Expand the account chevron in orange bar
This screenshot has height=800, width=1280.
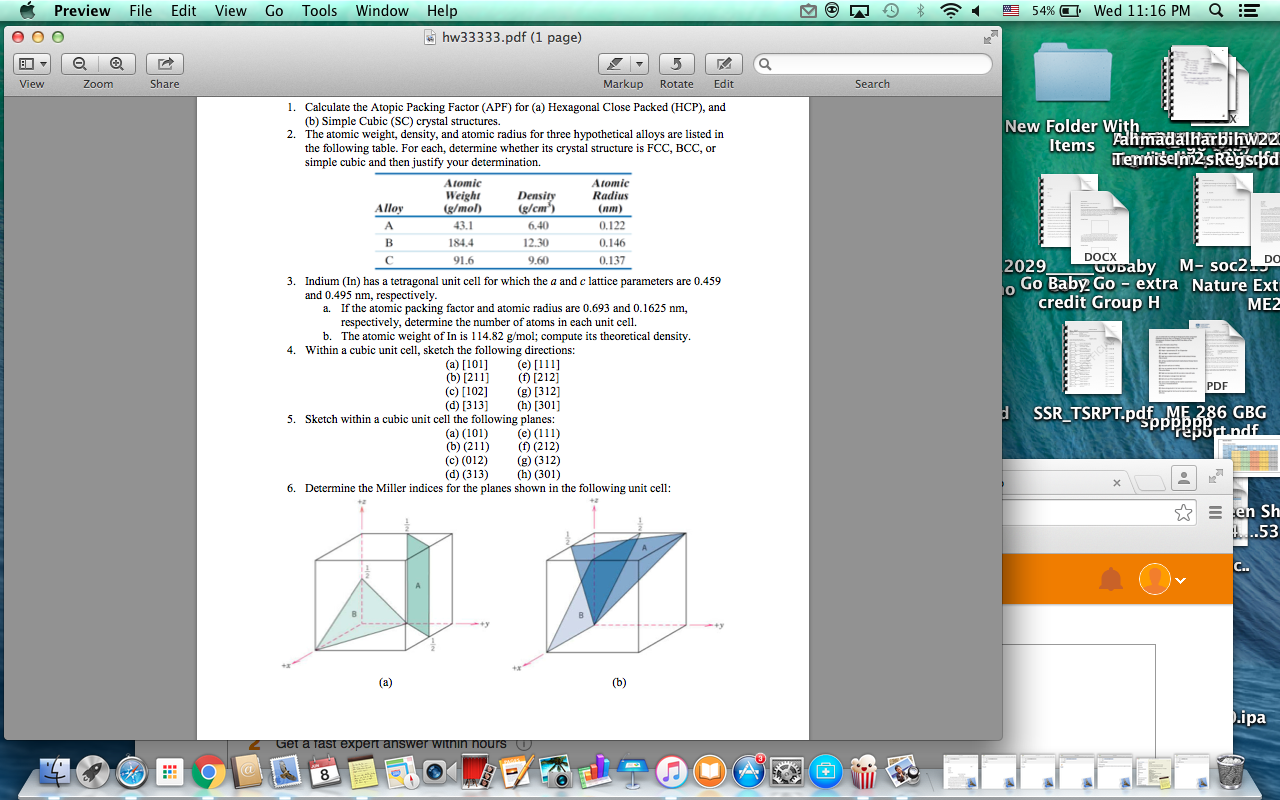[x=1180, y=578]
